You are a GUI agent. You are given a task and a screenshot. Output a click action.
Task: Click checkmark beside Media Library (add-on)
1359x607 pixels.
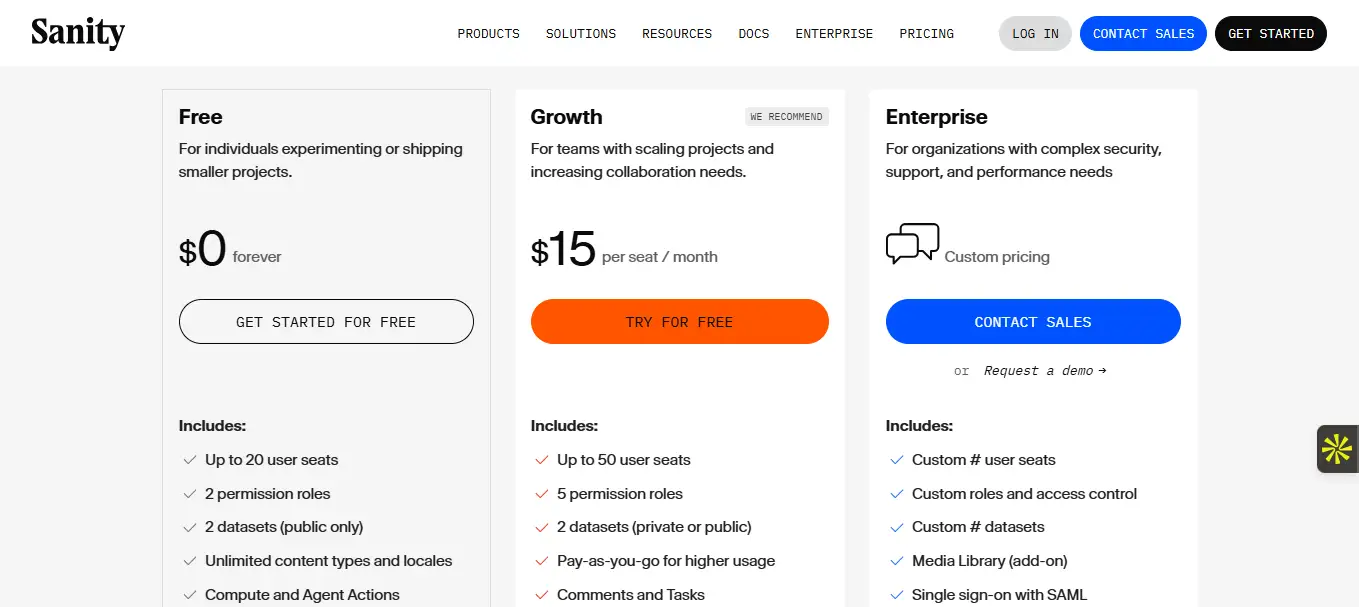pos(896,561)
